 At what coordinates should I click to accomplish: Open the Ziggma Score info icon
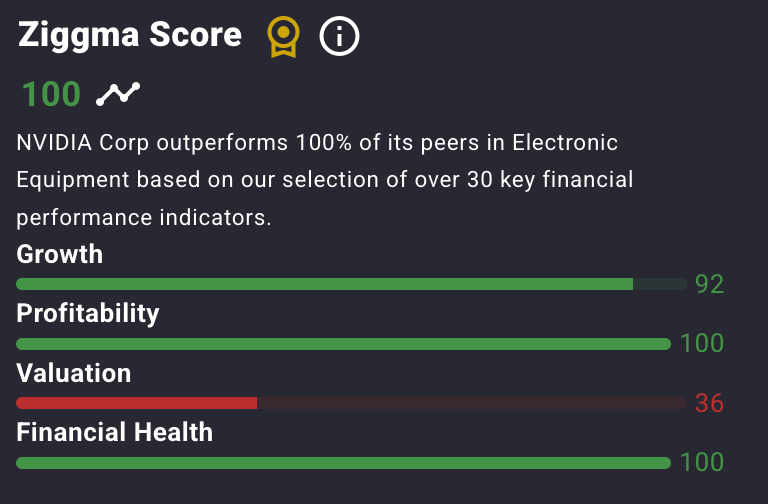click(339, 36)
